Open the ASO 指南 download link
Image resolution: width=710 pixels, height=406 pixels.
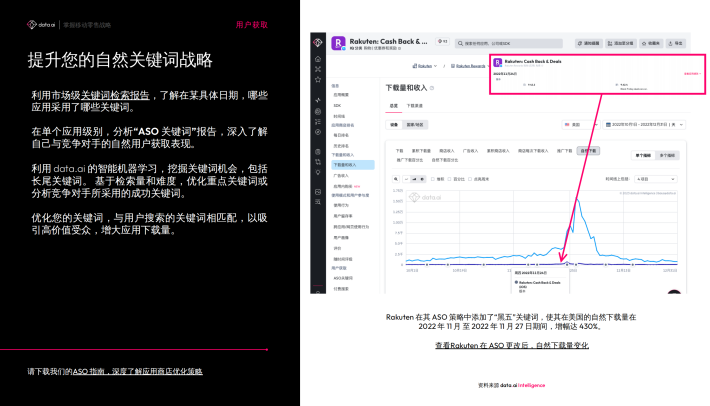coord(138,372)
